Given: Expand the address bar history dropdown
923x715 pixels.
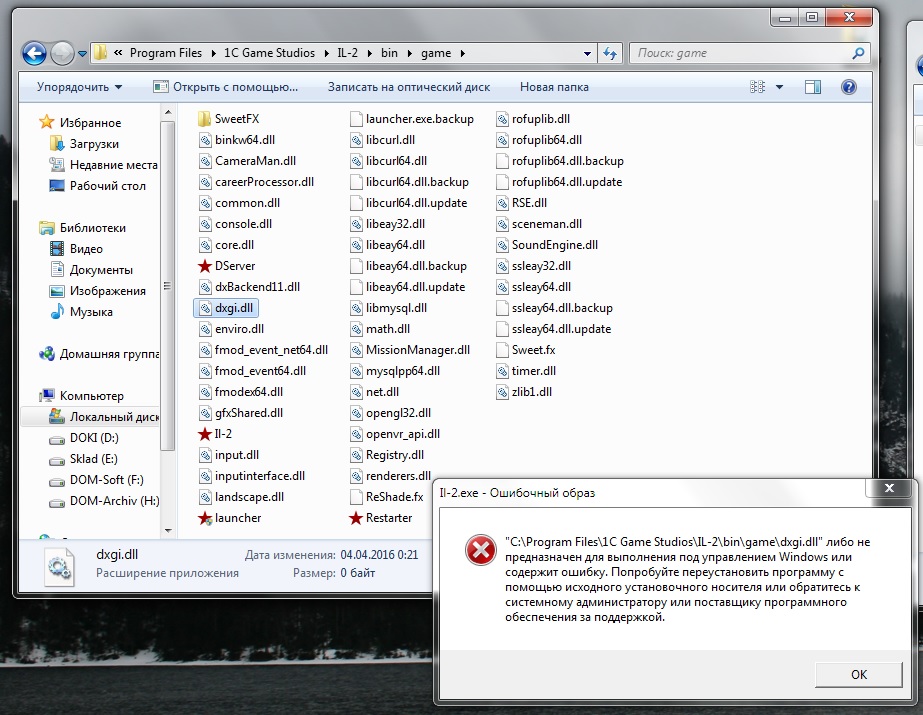Looking at the screenshot, I should pos(587,54).
